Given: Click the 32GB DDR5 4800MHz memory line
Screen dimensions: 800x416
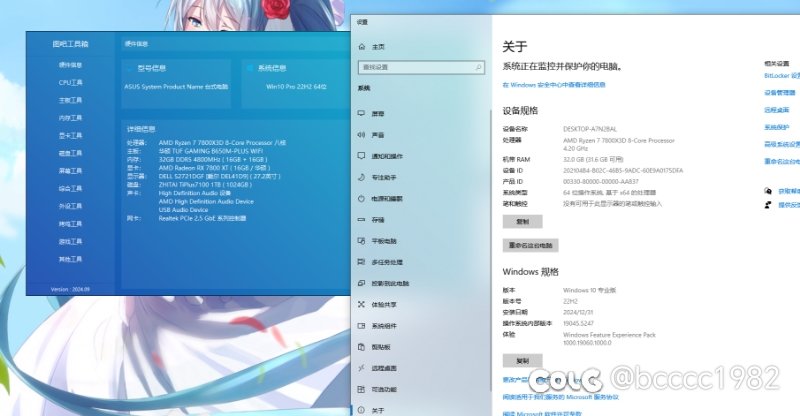Looking at the screenshot, I should coord(213,159).
